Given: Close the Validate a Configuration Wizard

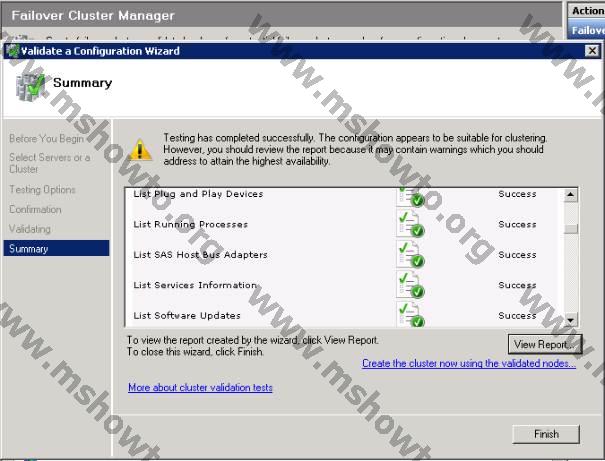Looking at the screenshot, I should pyautogui.click(x=592, y=51).
